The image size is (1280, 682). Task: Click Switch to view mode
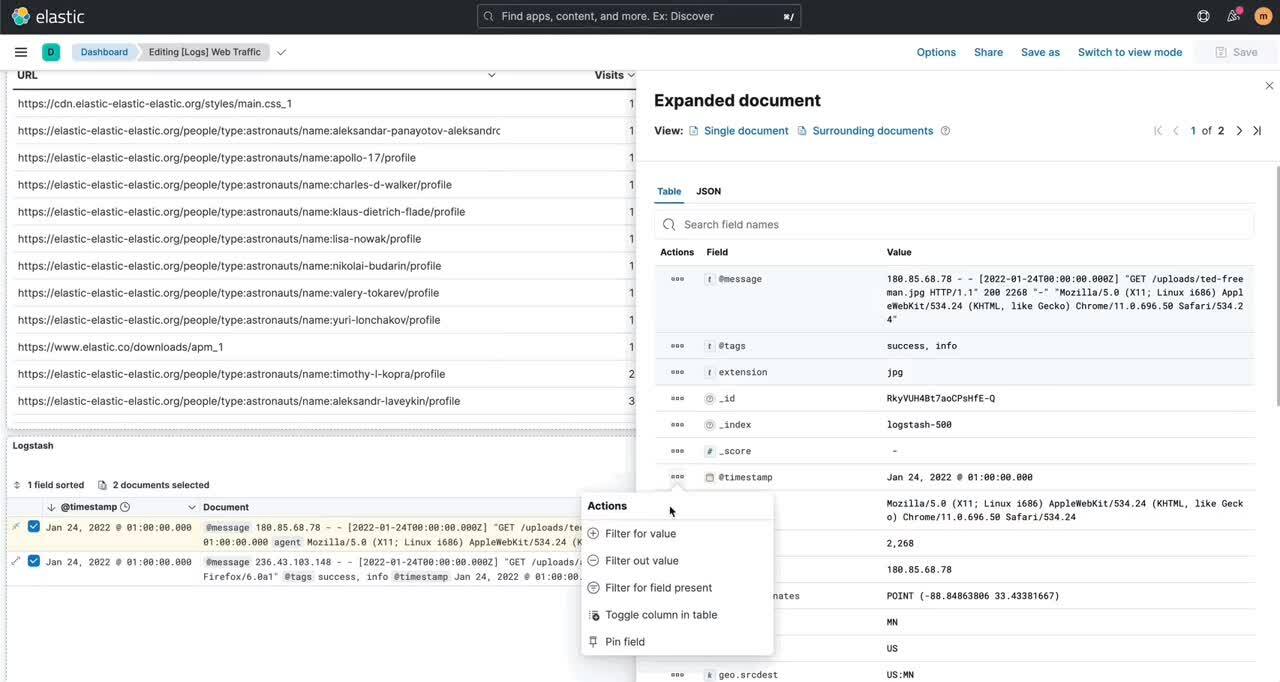click(1130, 52)
